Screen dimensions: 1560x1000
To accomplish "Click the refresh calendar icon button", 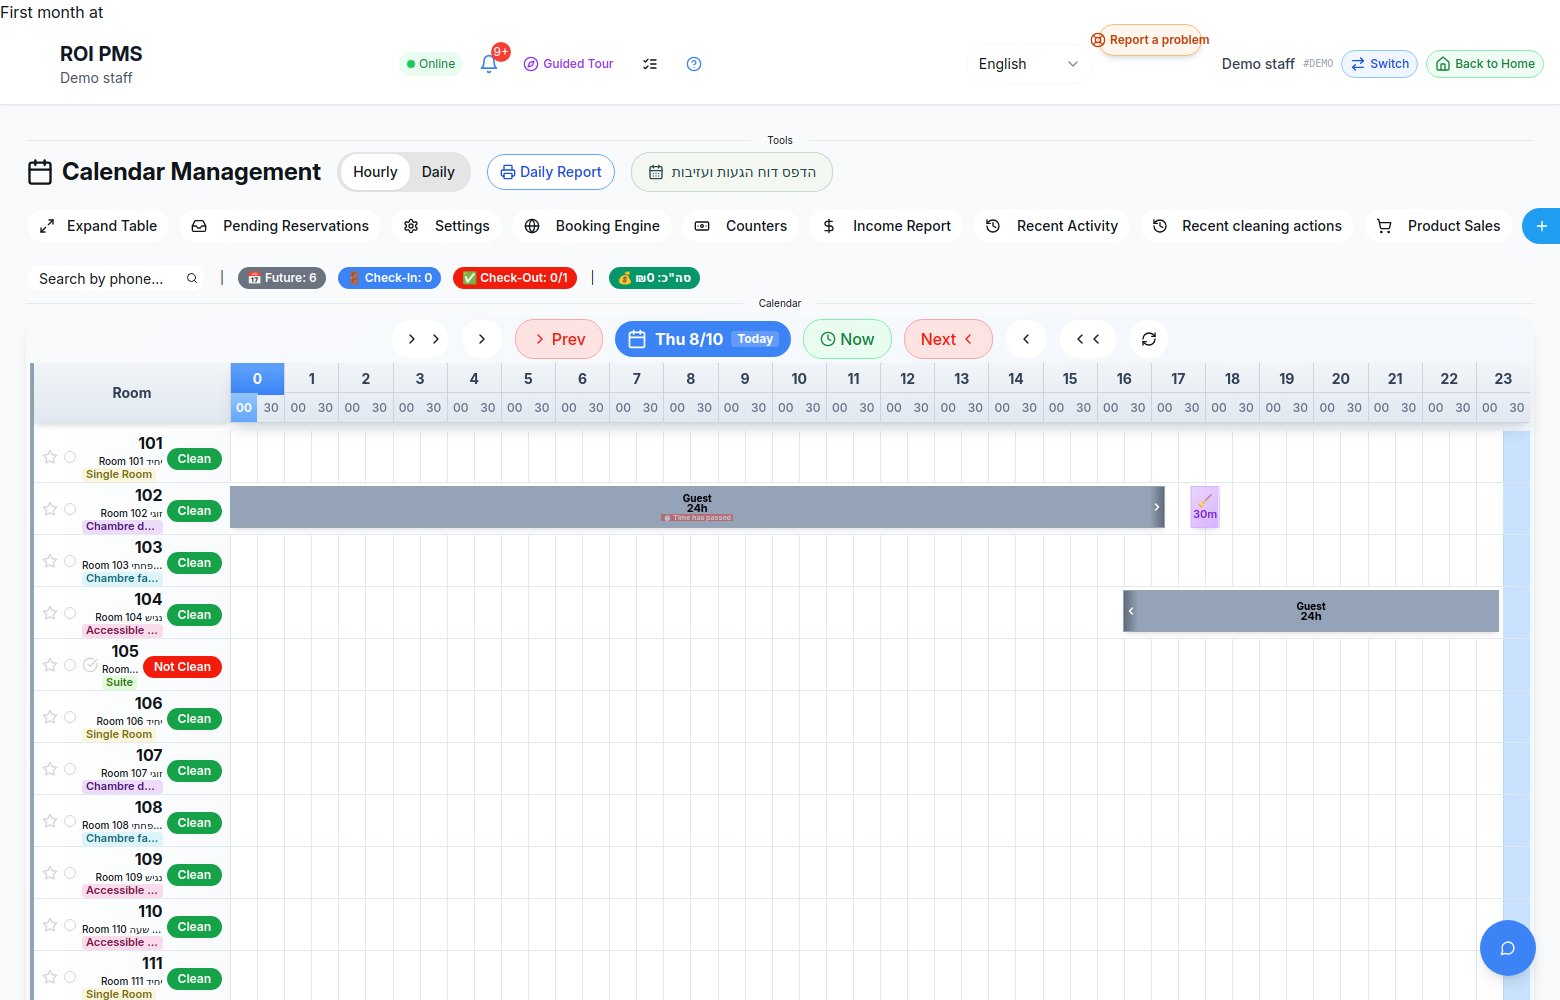I will point(1149,339).
